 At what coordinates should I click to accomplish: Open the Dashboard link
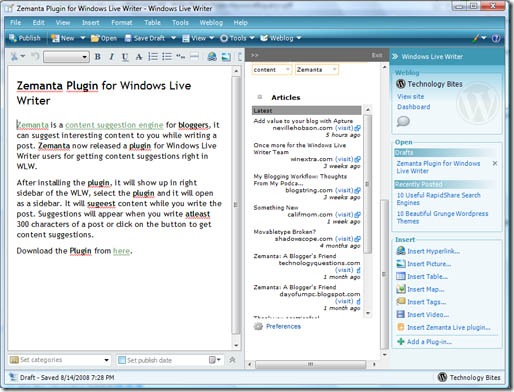414,107
